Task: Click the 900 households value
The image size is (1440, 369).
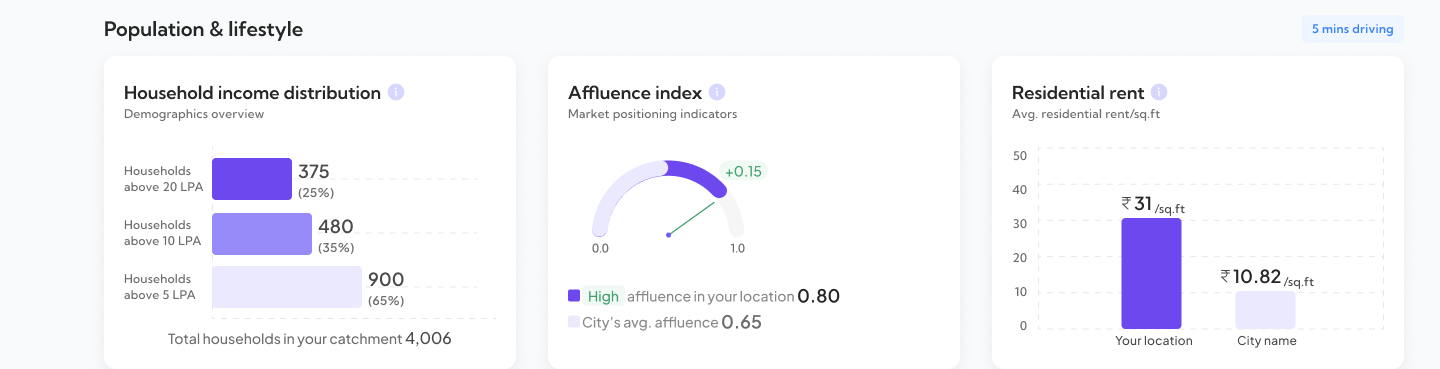Action: coord(386,280)
